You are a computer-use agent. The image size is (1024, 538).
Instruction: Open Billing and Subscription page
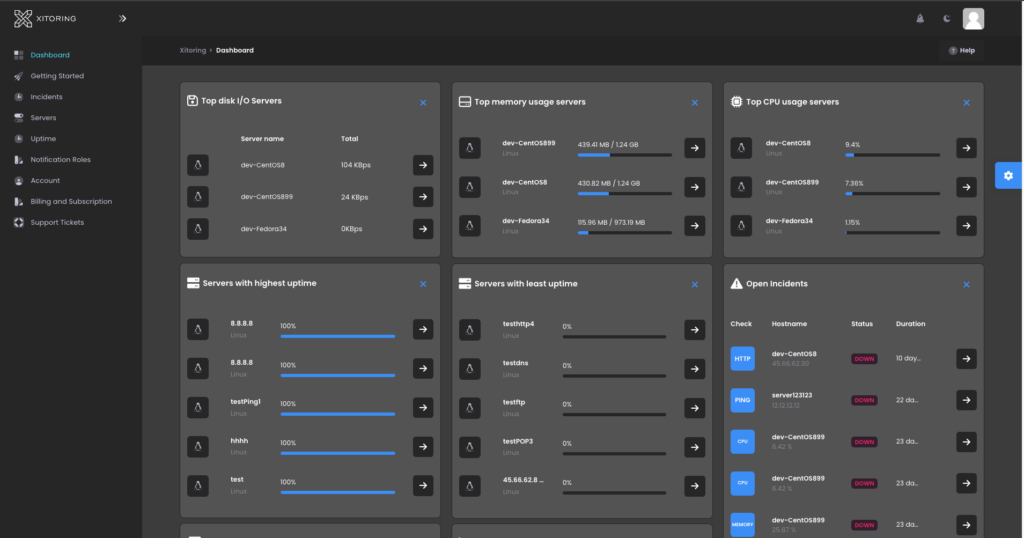click(71, 201)
